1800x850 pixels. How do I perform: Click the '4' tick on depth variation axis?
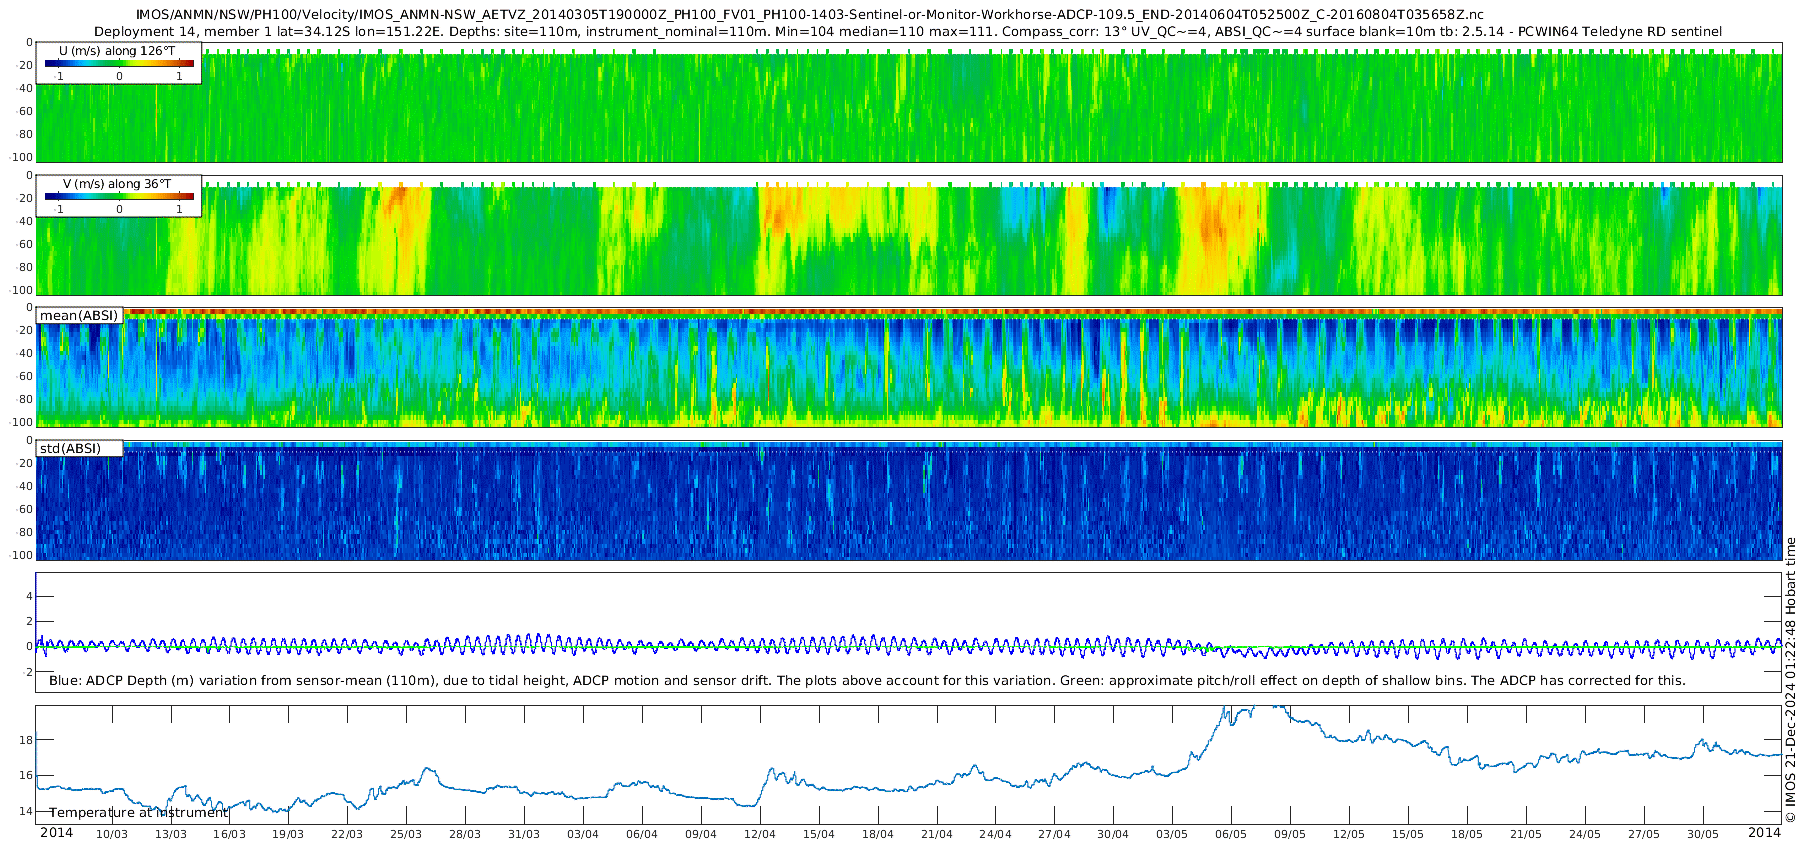pos(30,596)
